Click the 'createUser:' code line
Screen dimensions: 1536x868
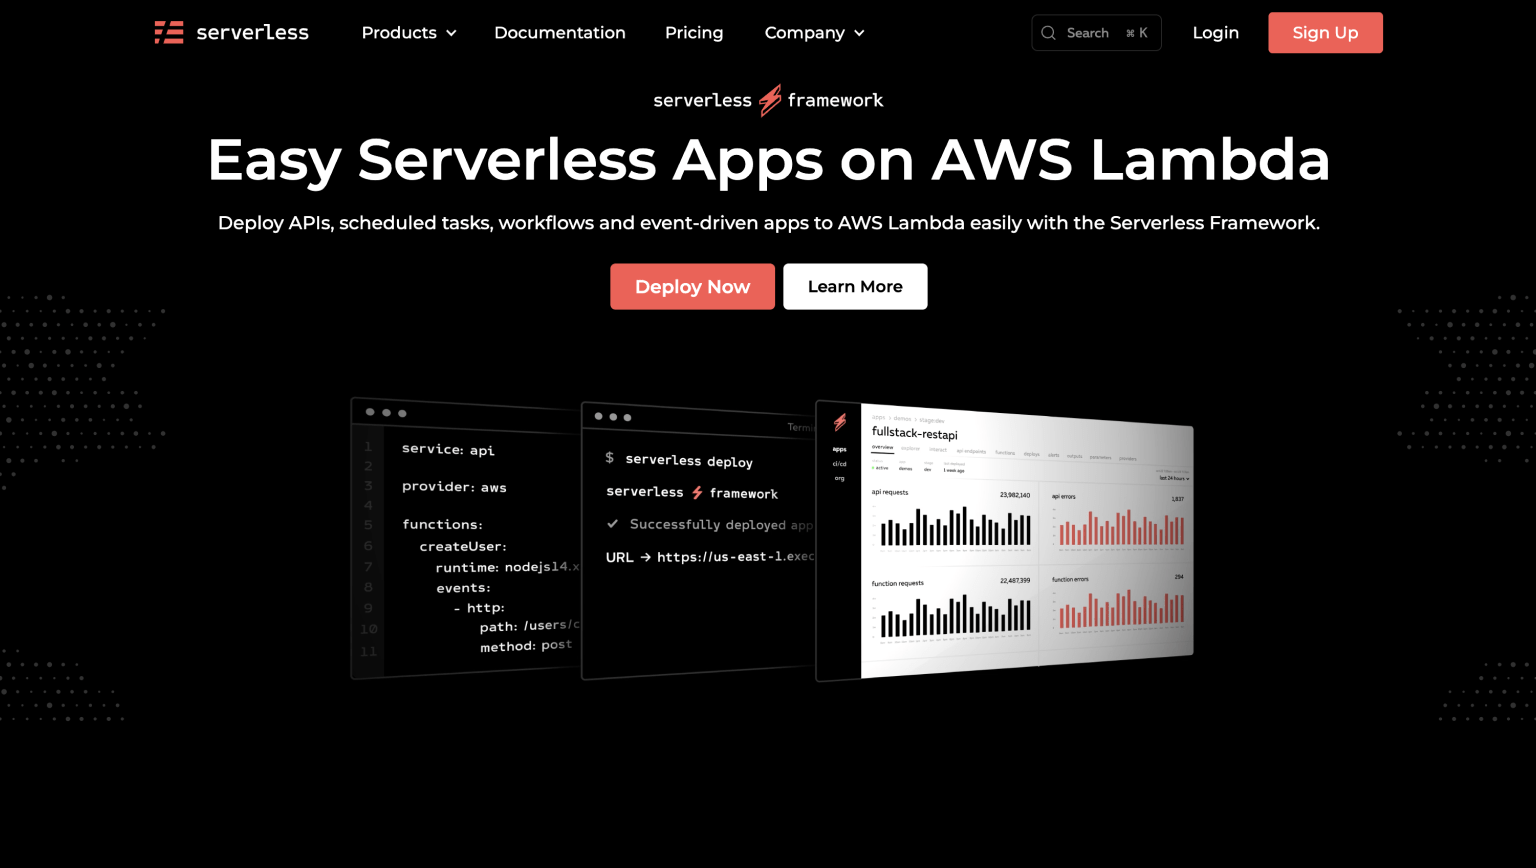[463, 546]
